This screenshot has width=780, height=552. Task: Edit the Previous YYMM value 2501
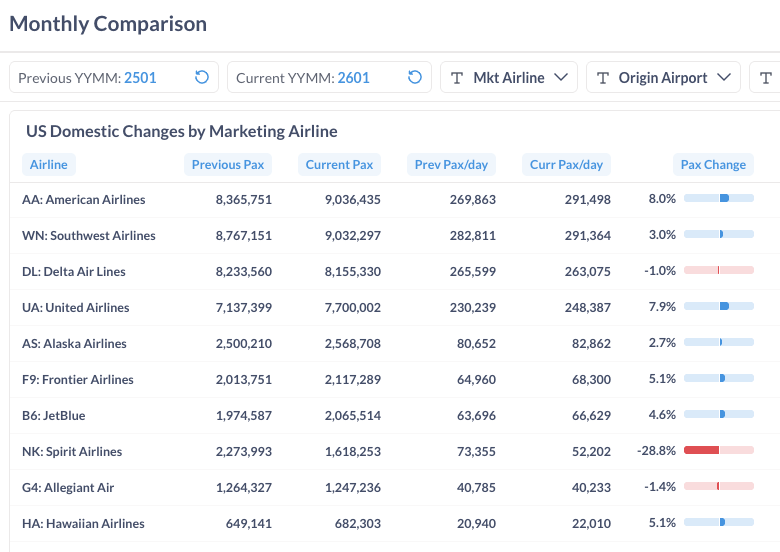pyautogui.click(x=140, y=78)
